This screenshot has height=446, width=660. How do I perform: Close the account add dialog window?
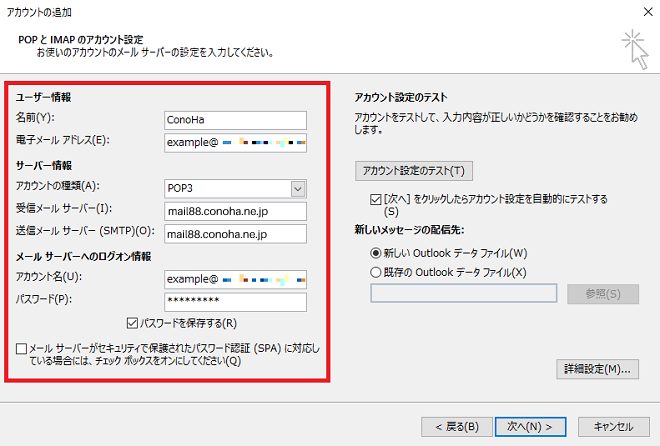pyautogui.click(x=641, y=12)
